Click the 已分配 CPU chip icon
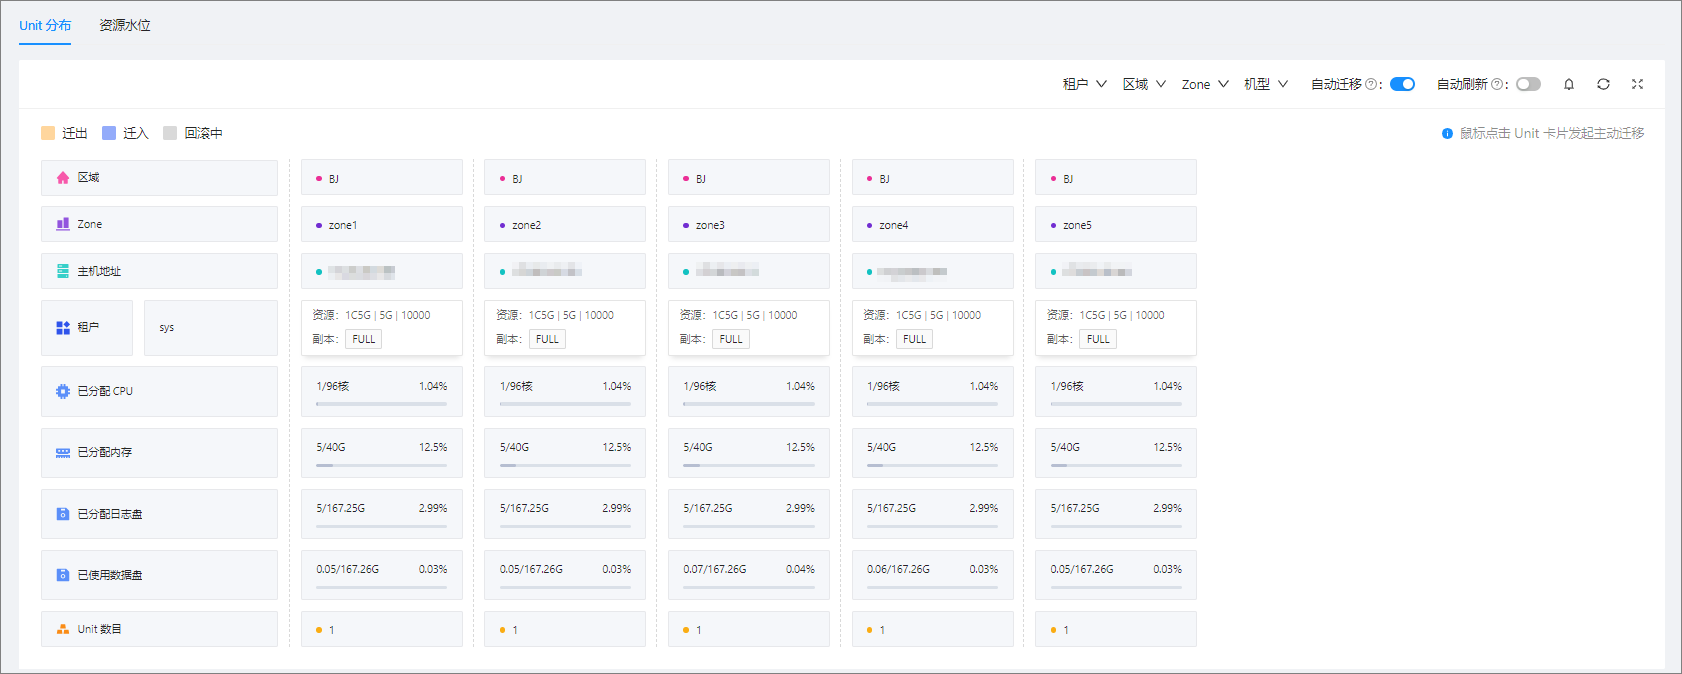Viewport: 1682px width, 674px height. click(63, 391)
